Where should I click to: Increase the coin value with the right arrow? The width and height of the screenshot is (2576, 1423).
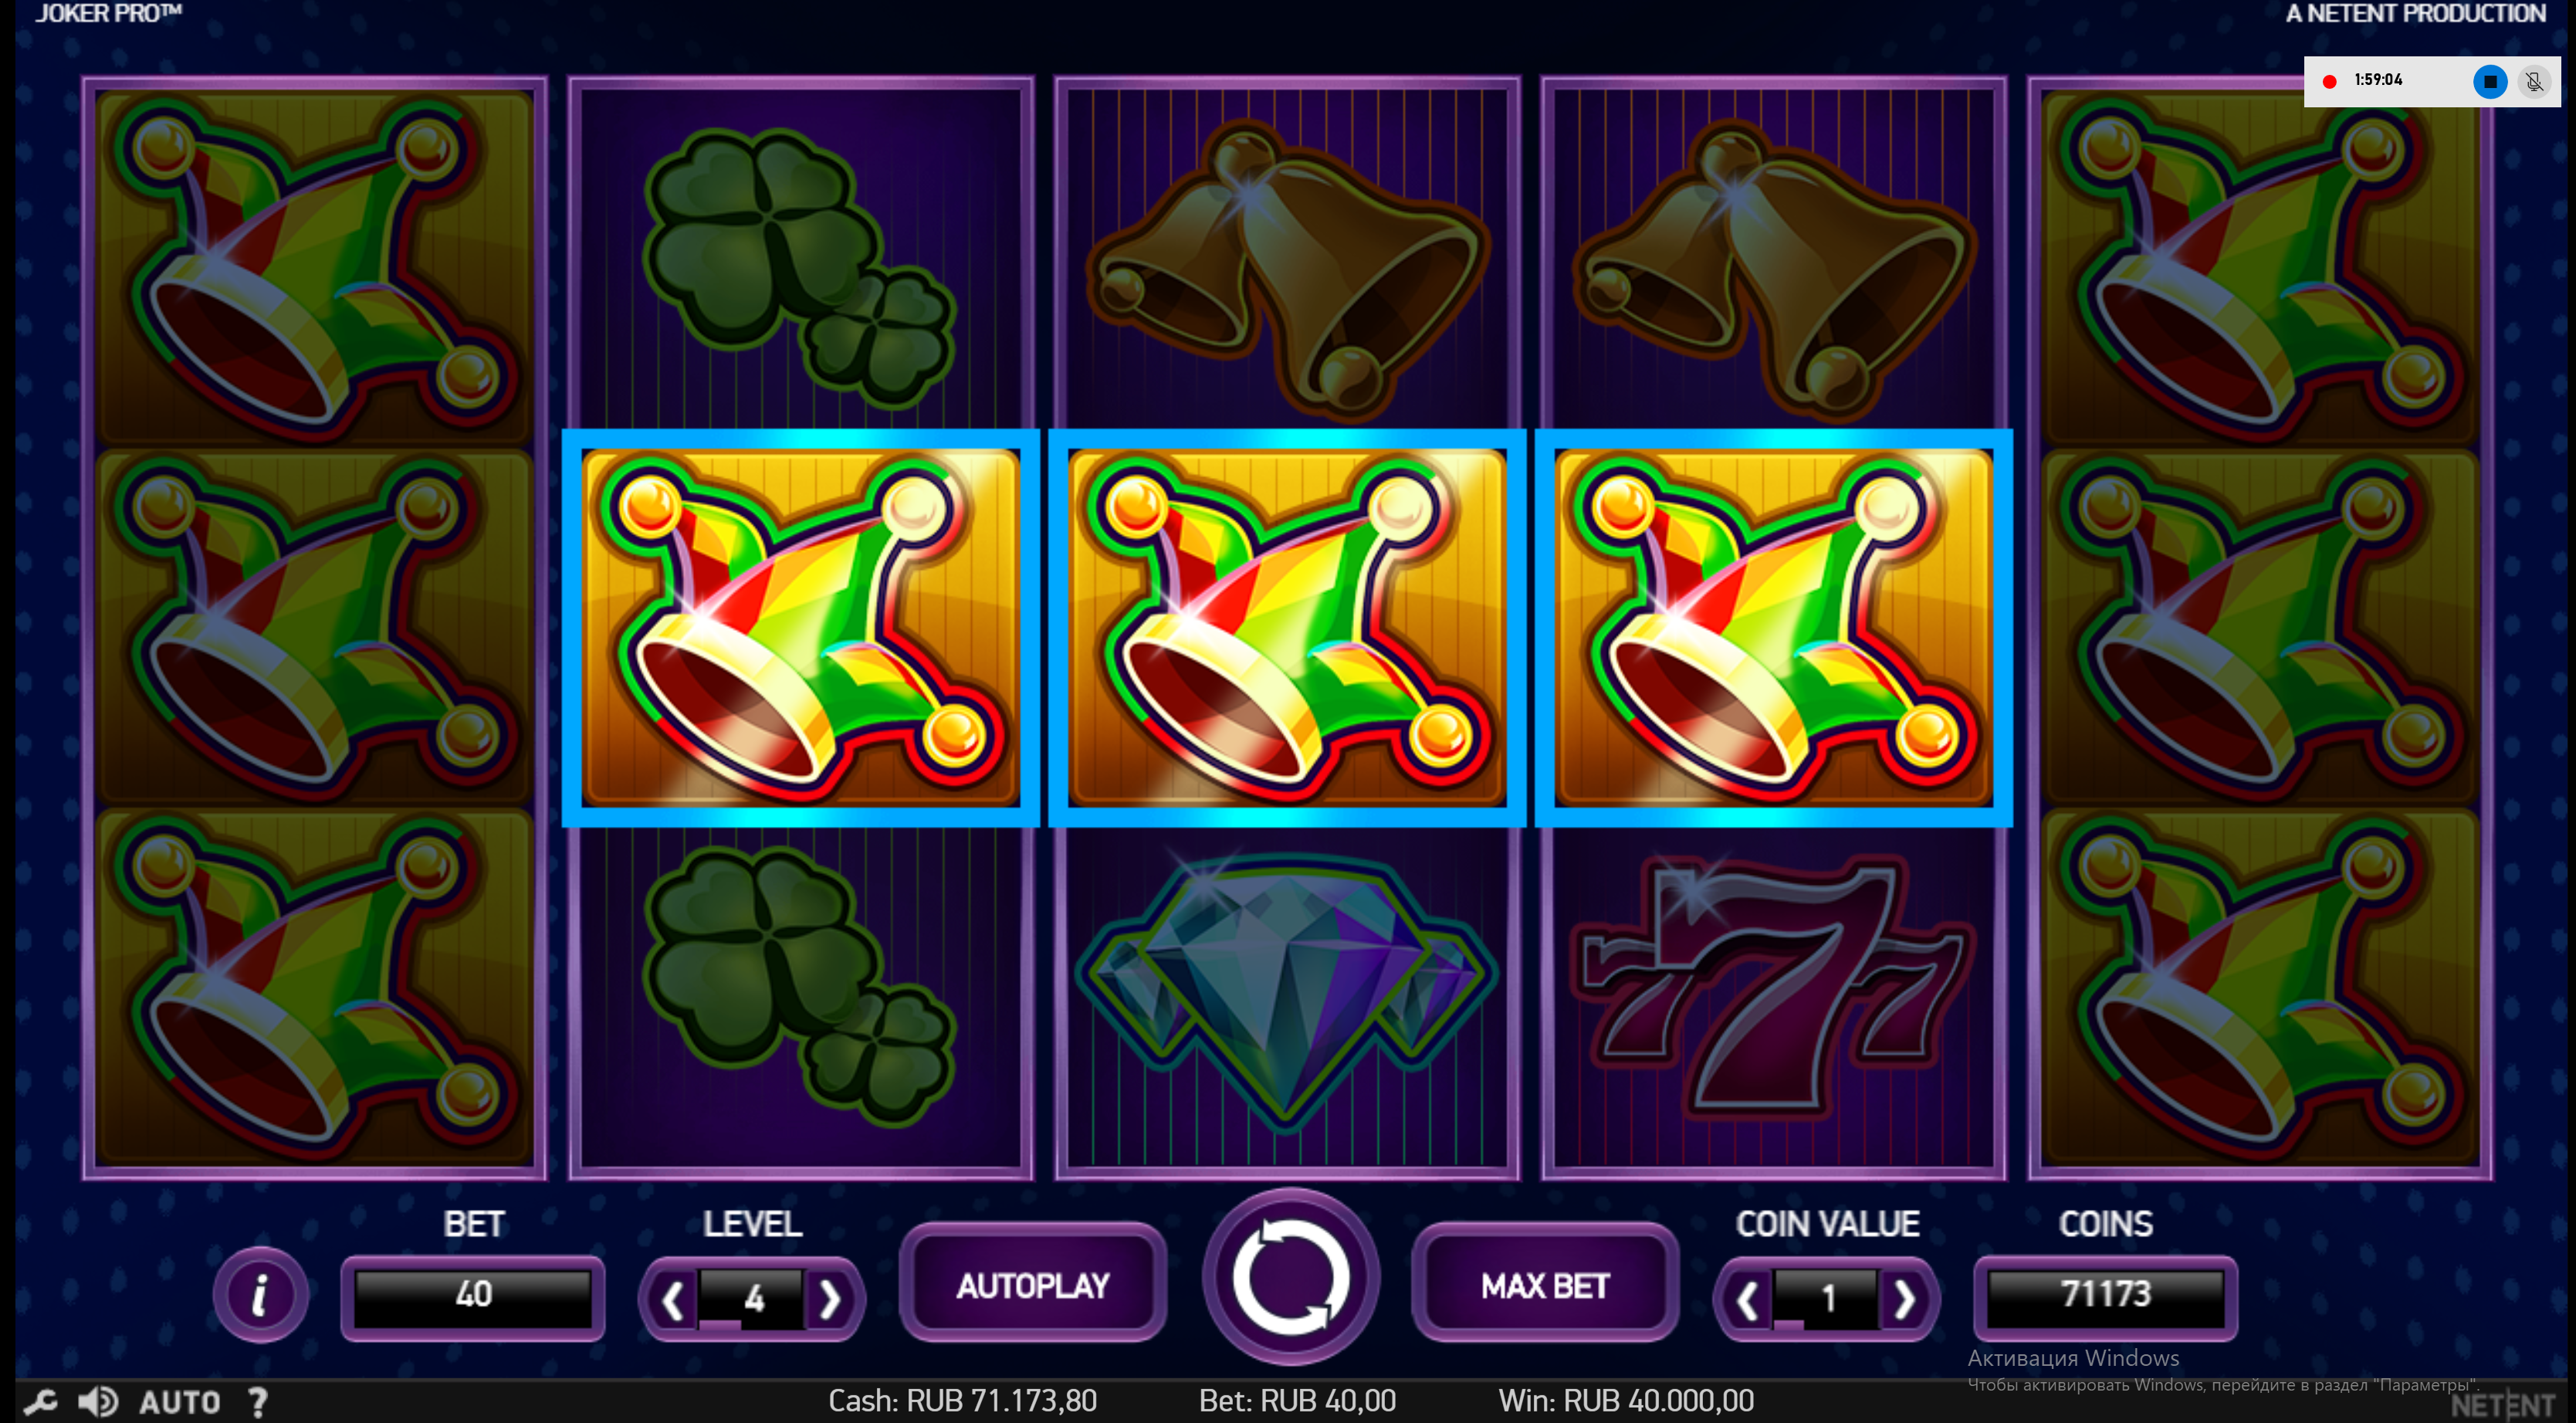point(1904,1300)
